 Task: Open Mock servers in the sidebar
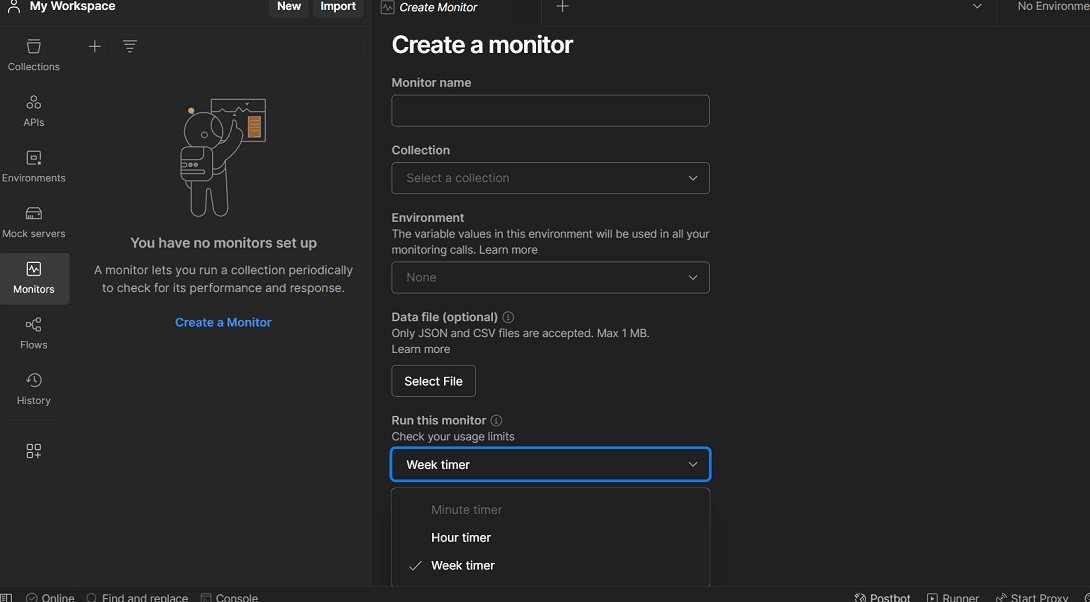(x=34, y=222)
